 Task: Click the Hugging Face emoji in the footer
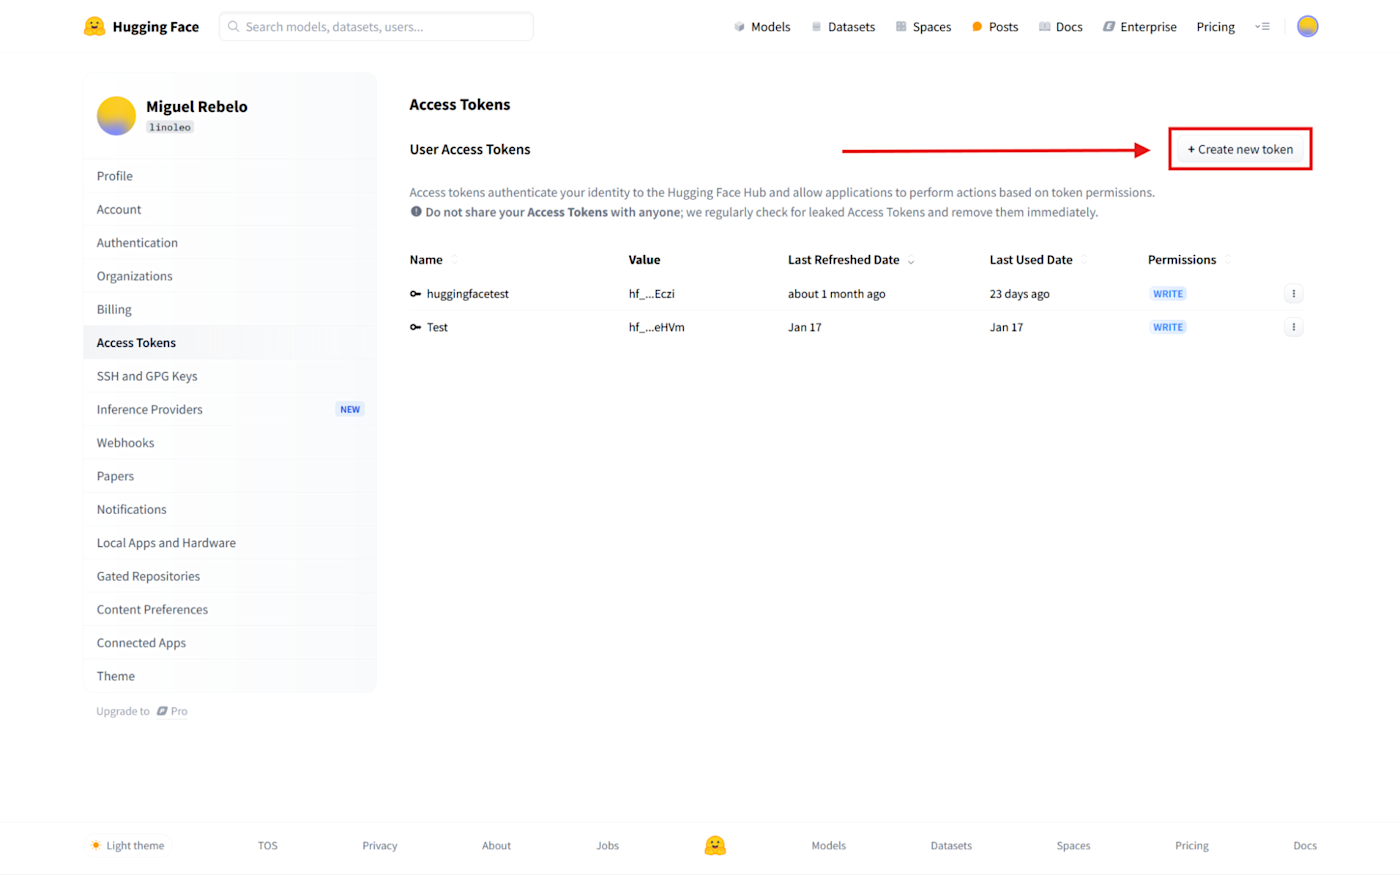715,845
